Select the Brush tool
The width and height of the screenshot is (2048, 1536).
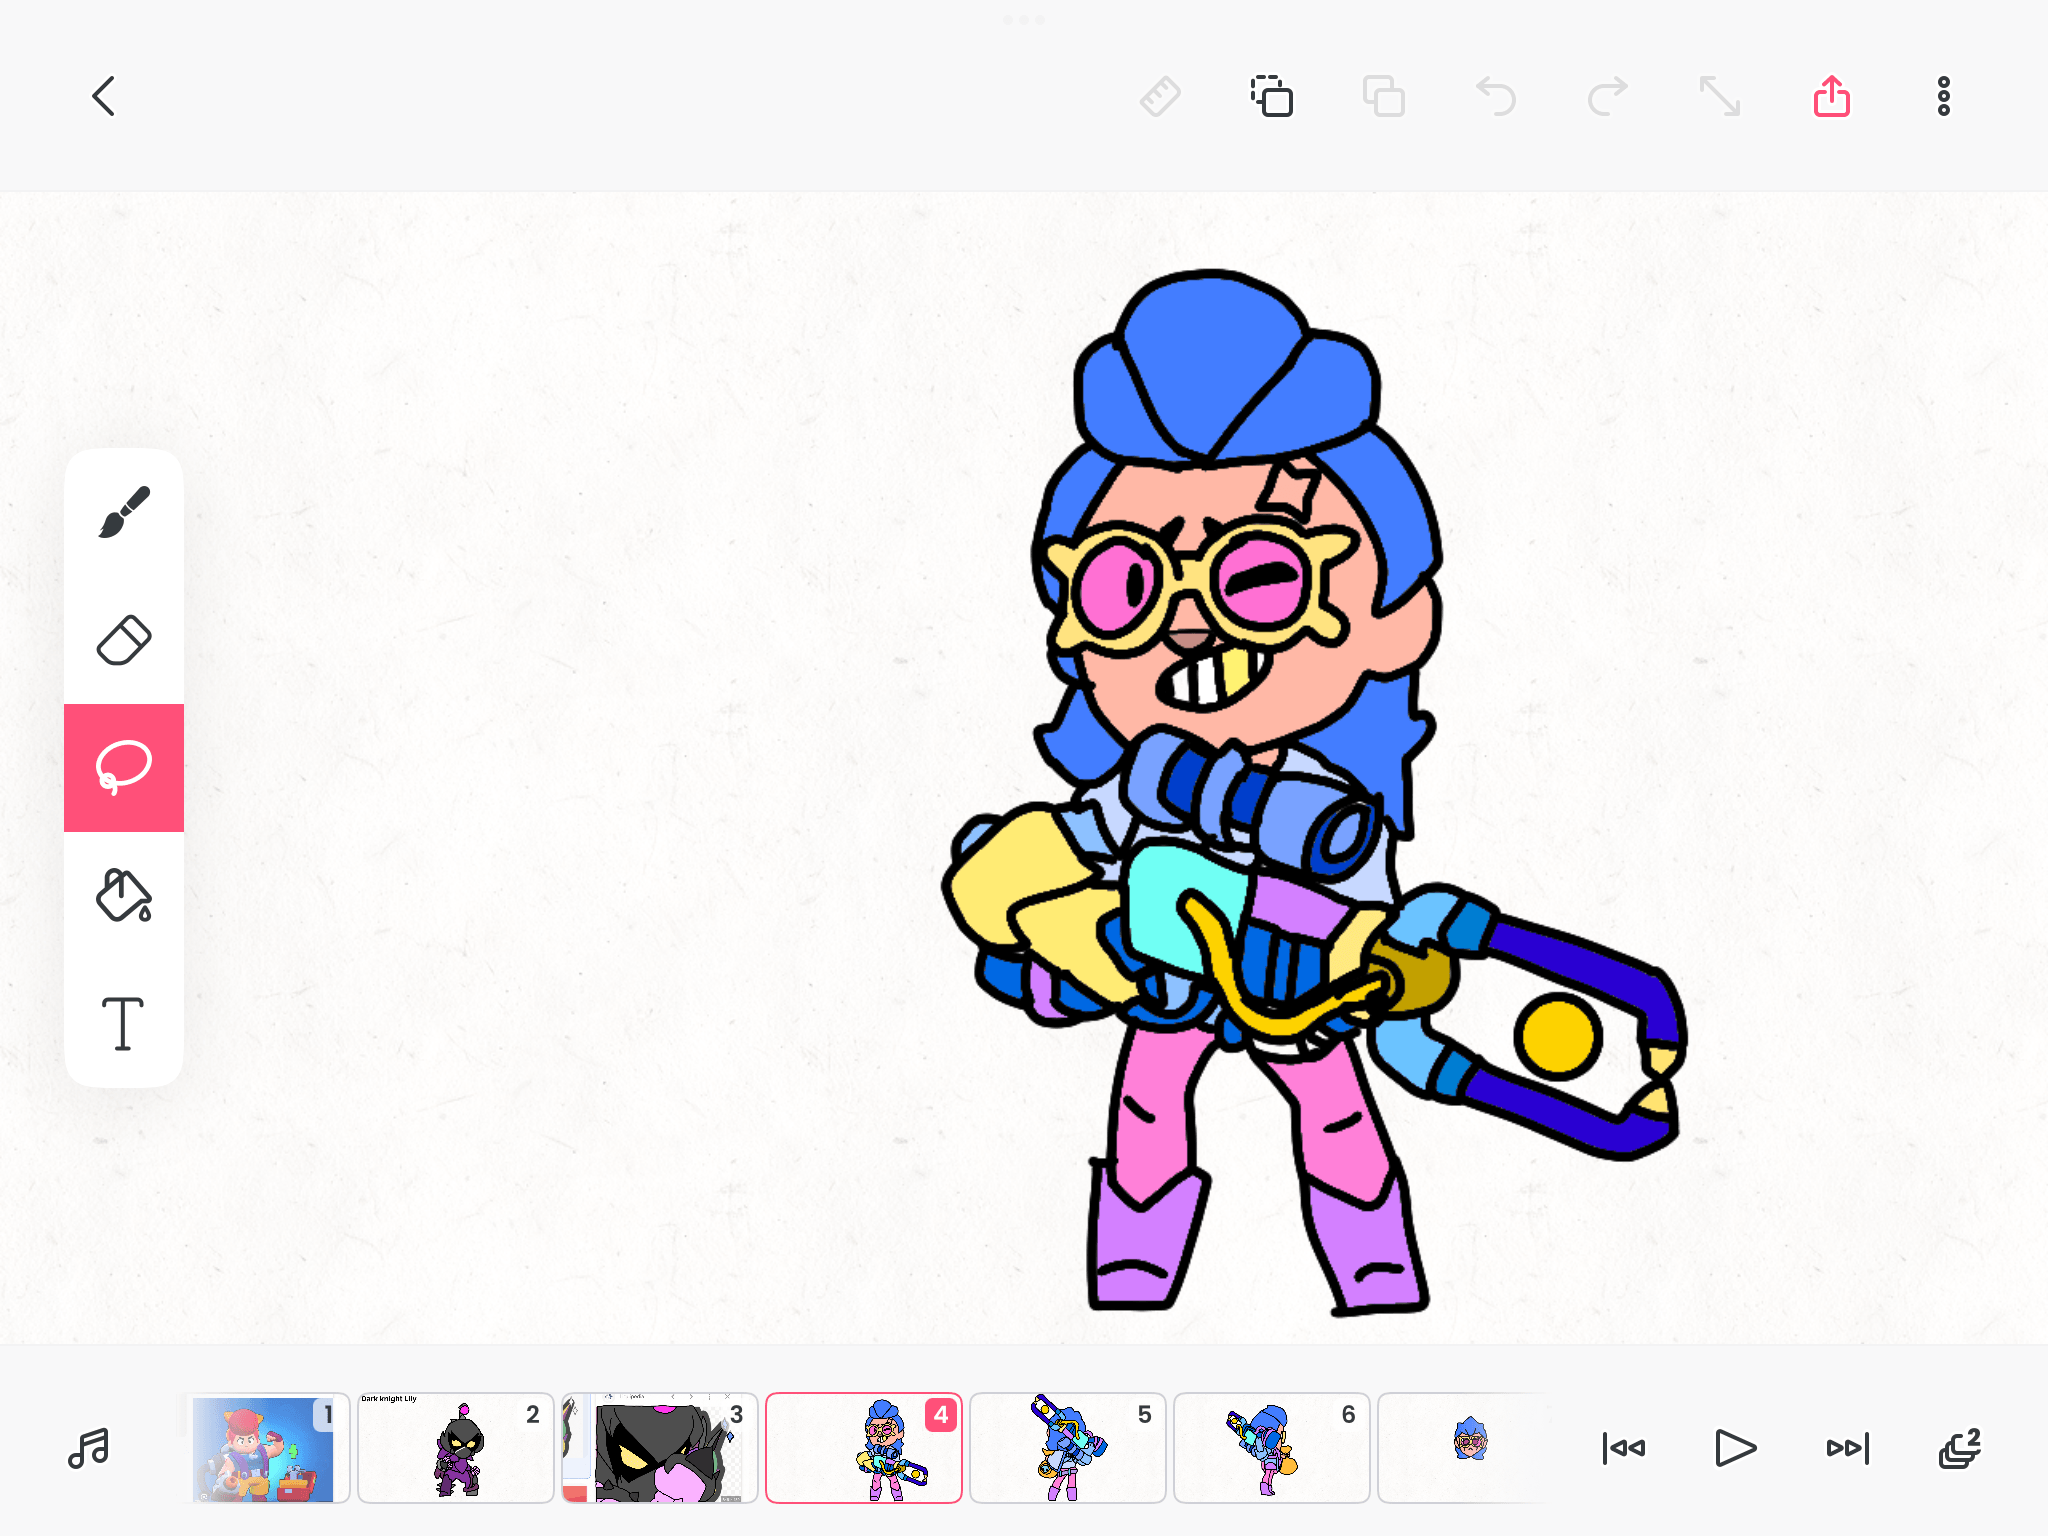pyautogui.click(x=123, y=508)
